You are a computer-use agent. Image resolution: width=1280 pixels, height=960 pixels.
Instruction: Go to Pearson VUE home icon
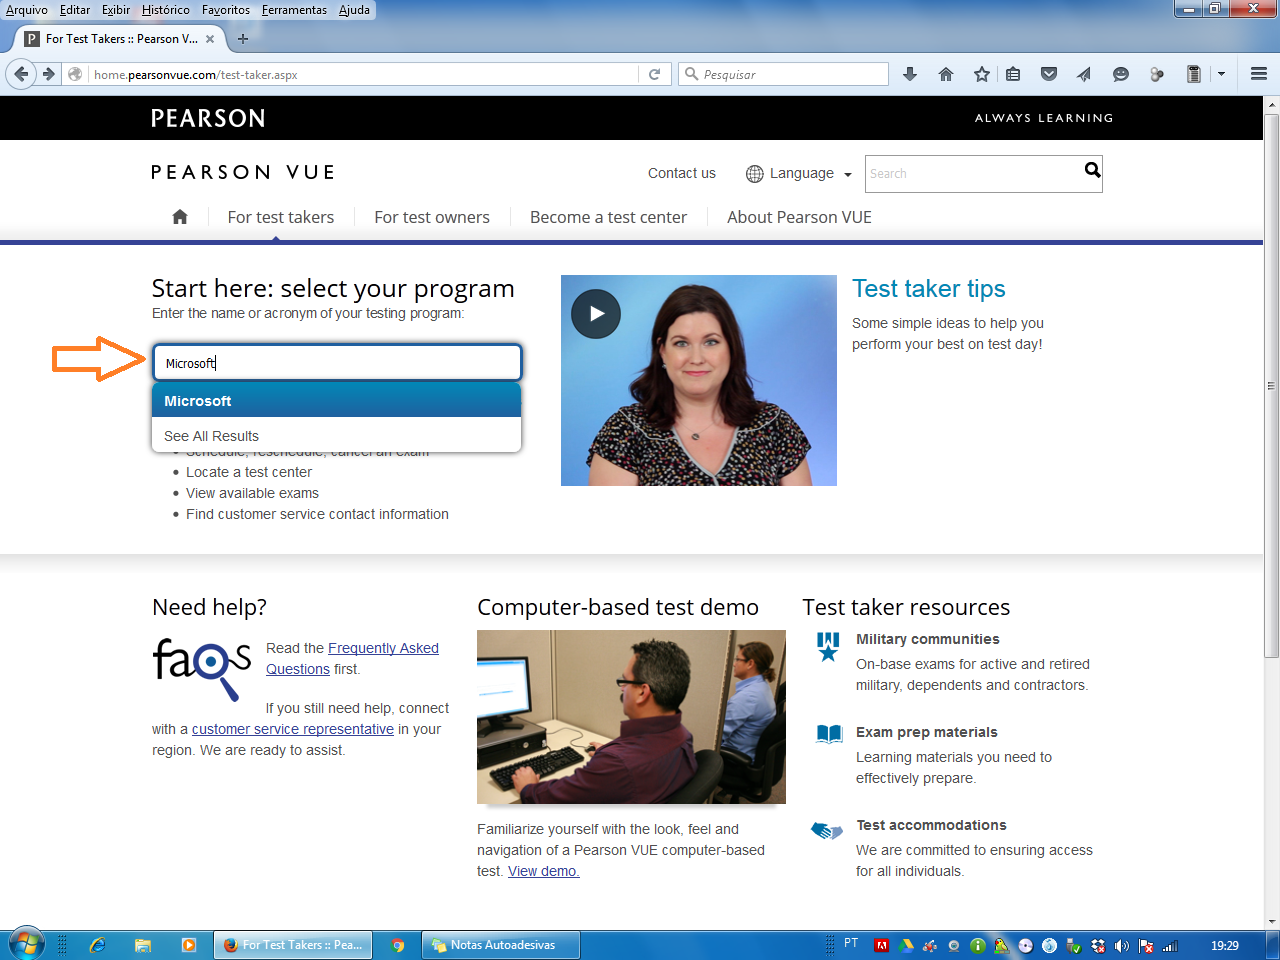(x=180, y=217)
